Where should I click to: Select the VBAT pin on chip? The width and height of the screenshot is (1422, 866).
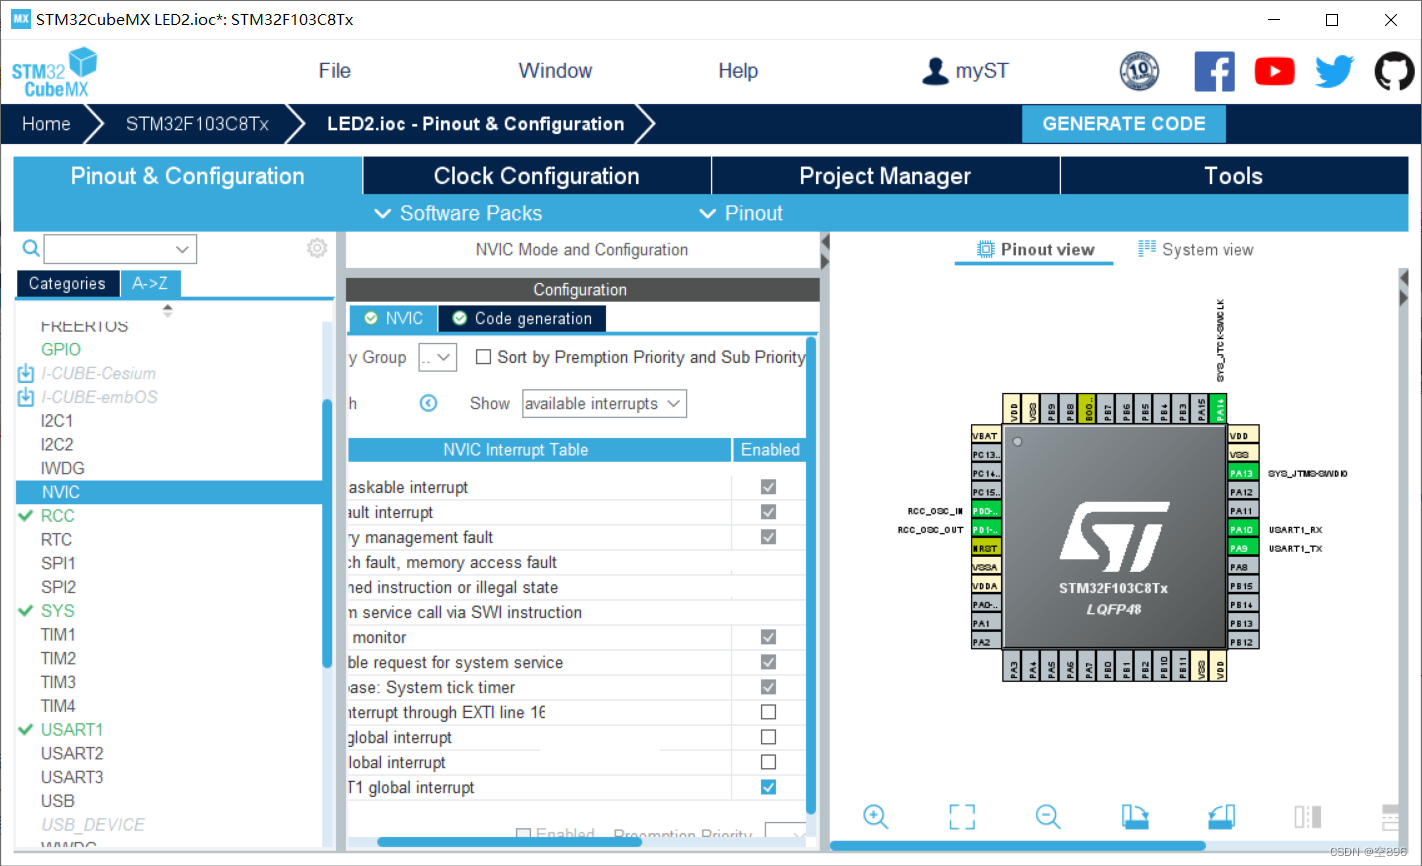986,436
